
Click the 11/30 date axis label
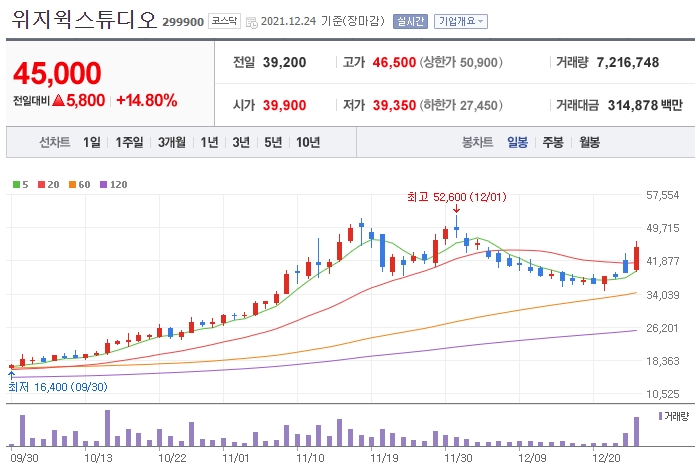coord(458,458)
